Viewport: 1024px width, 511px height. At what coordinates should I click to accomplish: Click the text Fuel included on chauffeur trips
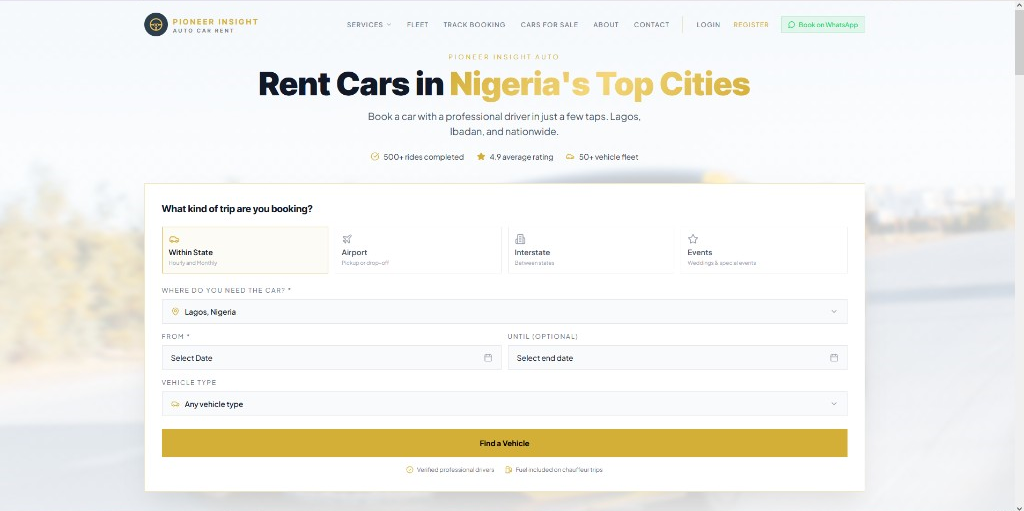[x=559, y=470]
